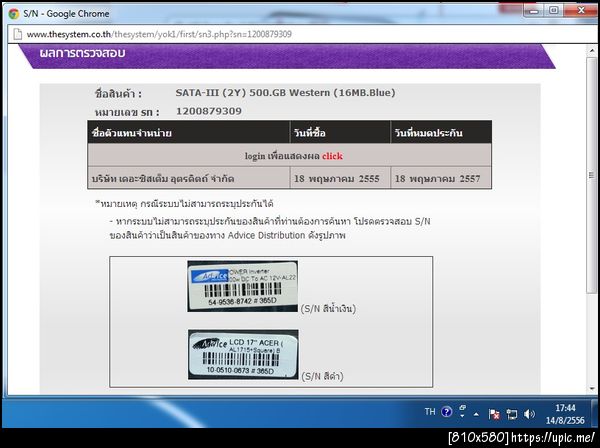Click the page icon in address bar
Image resolution: width=600 pixels, height=448 pixels.
17,34
